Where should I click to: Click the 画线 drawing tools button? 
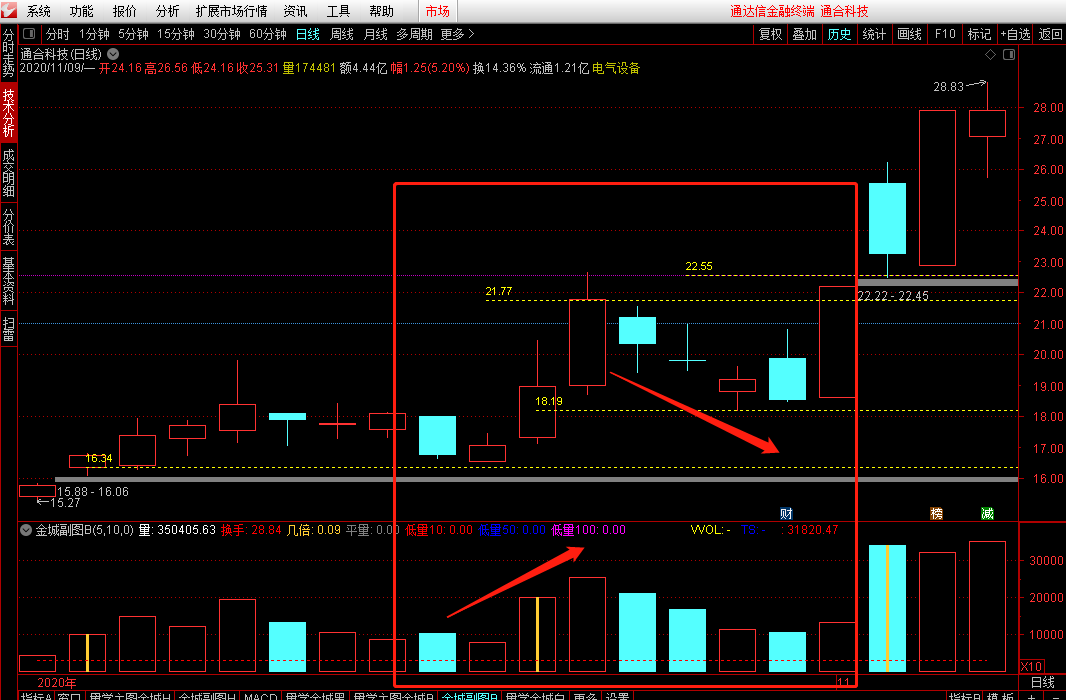[x=910, y=34]
